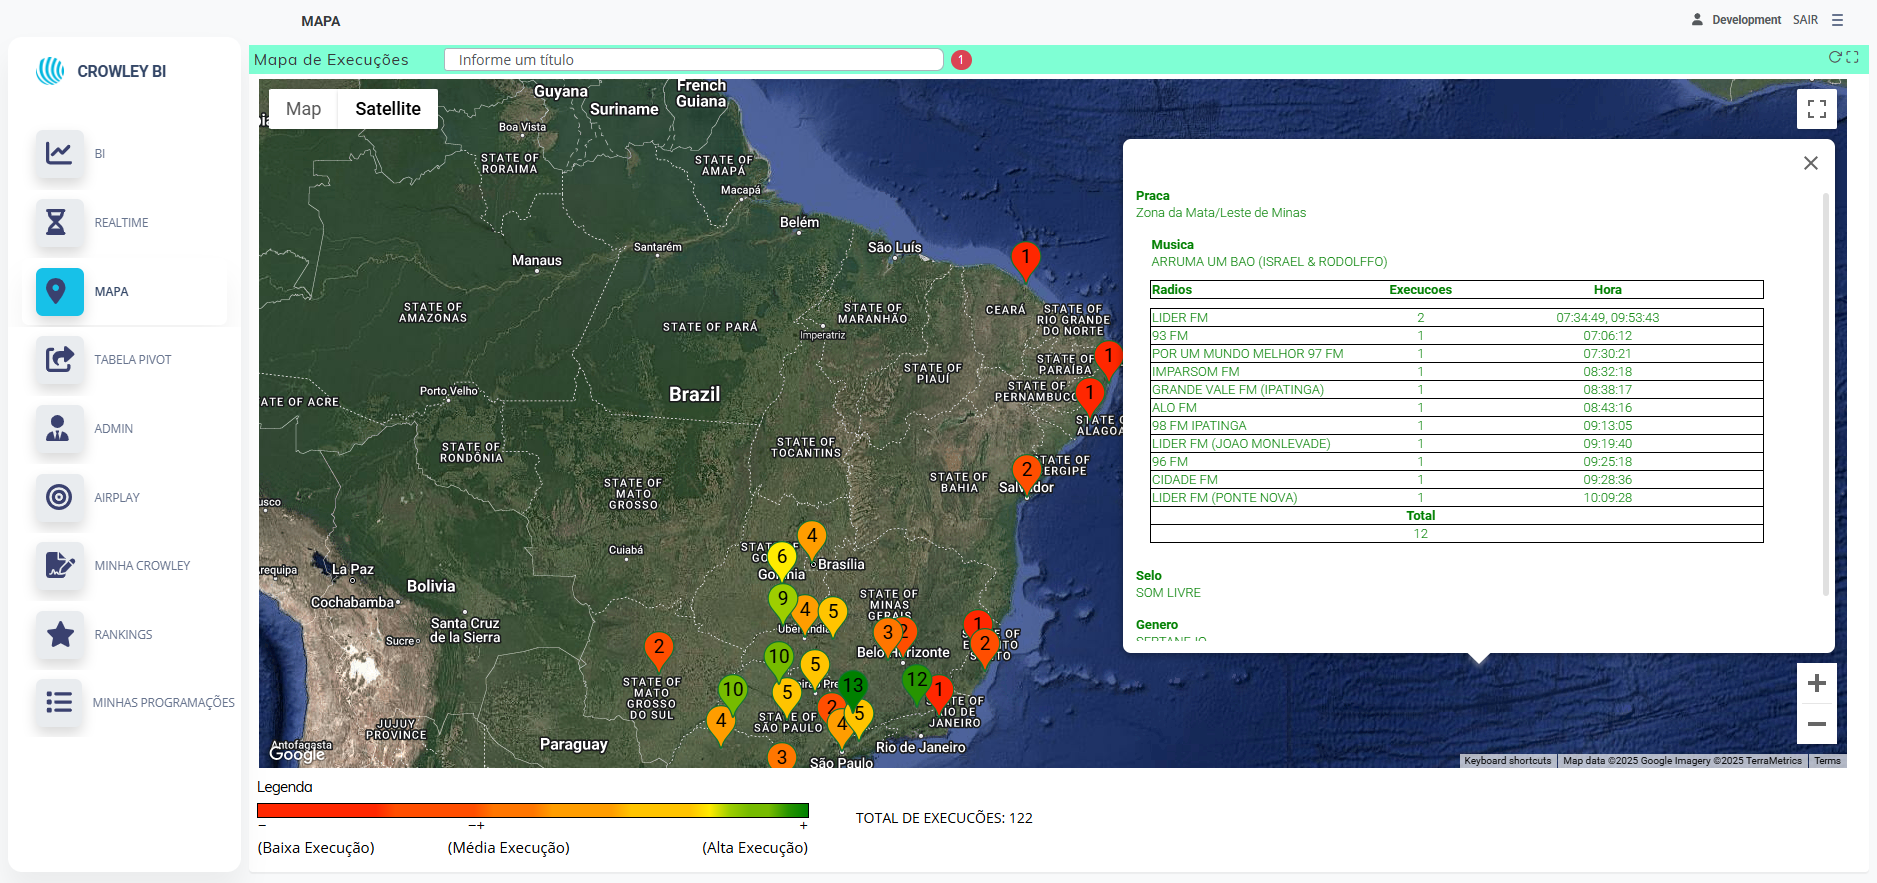Image resolution: width=1877 pixels, height=883 pixels.
Task: Open the Rankings star icon
Action: (x=59, y=634)
